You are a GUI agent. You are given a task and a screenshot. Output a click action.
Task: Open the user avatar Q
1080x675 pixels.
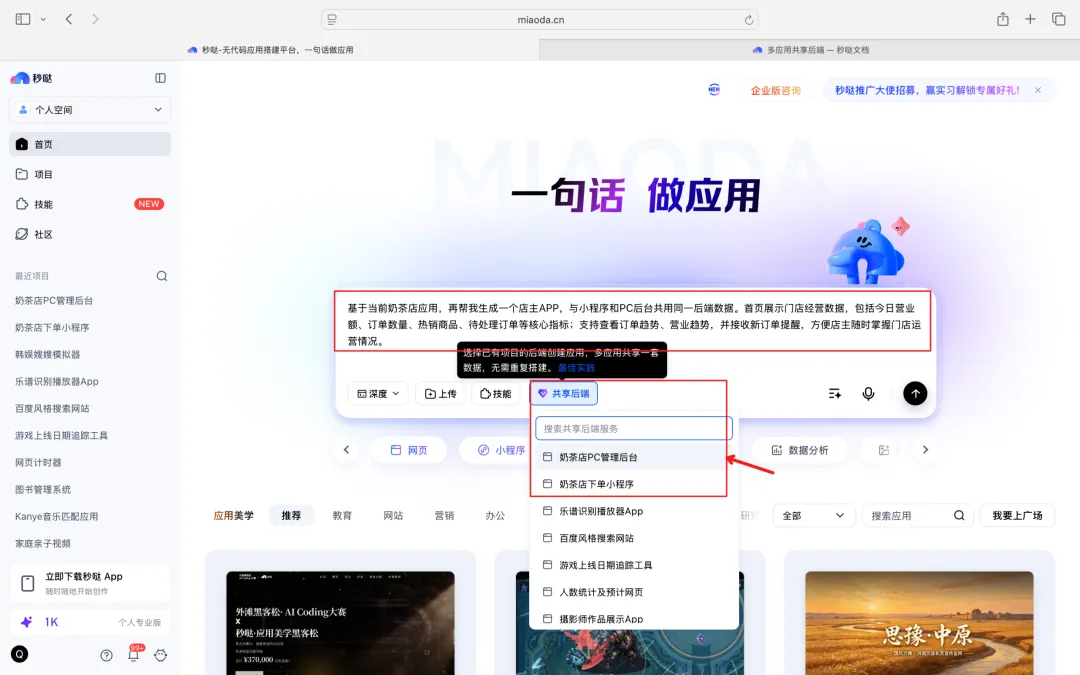tap(19, 654)
